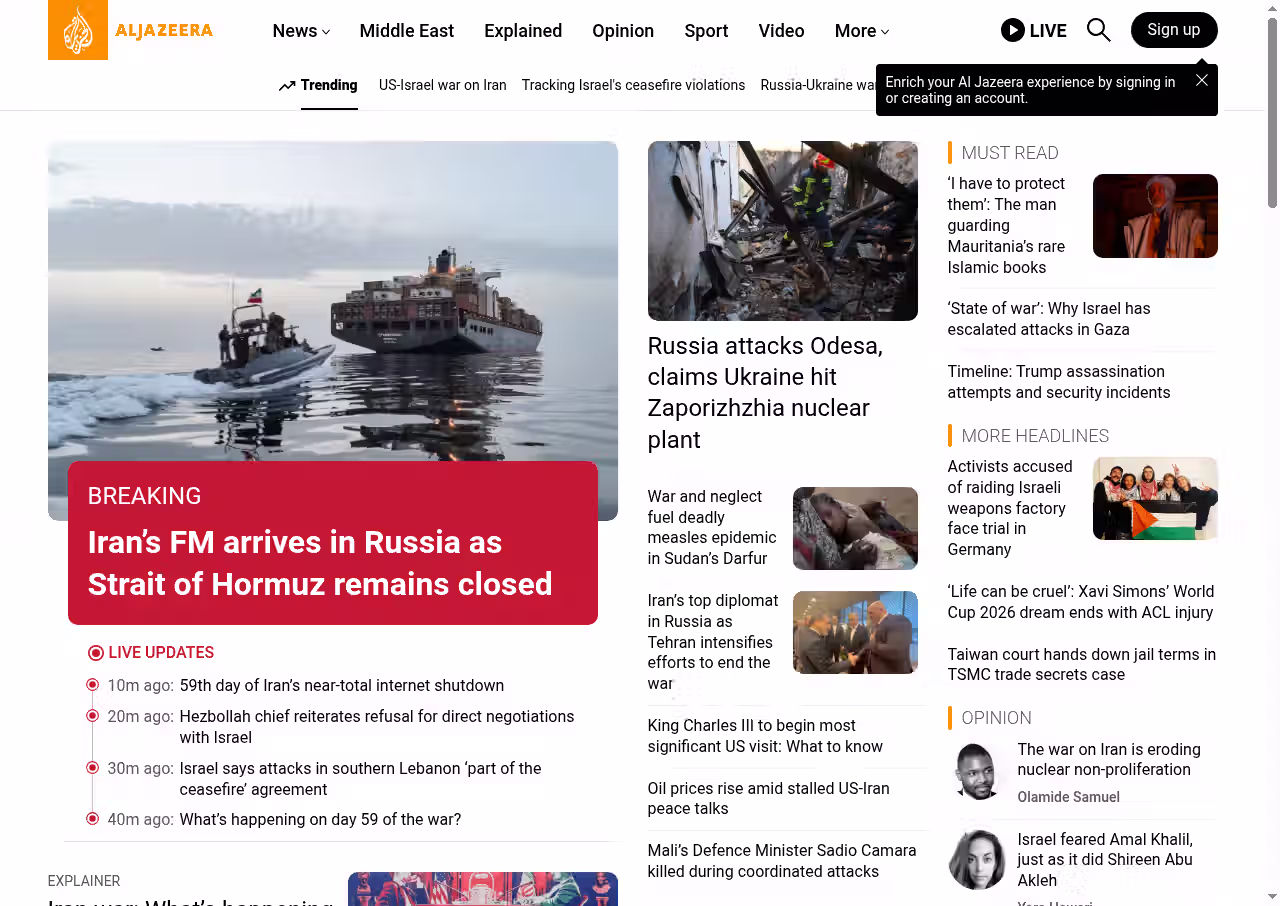Screen dimensions: 1280x906
Task: Expand the More dropdown menu
Action: click(862, 31)
